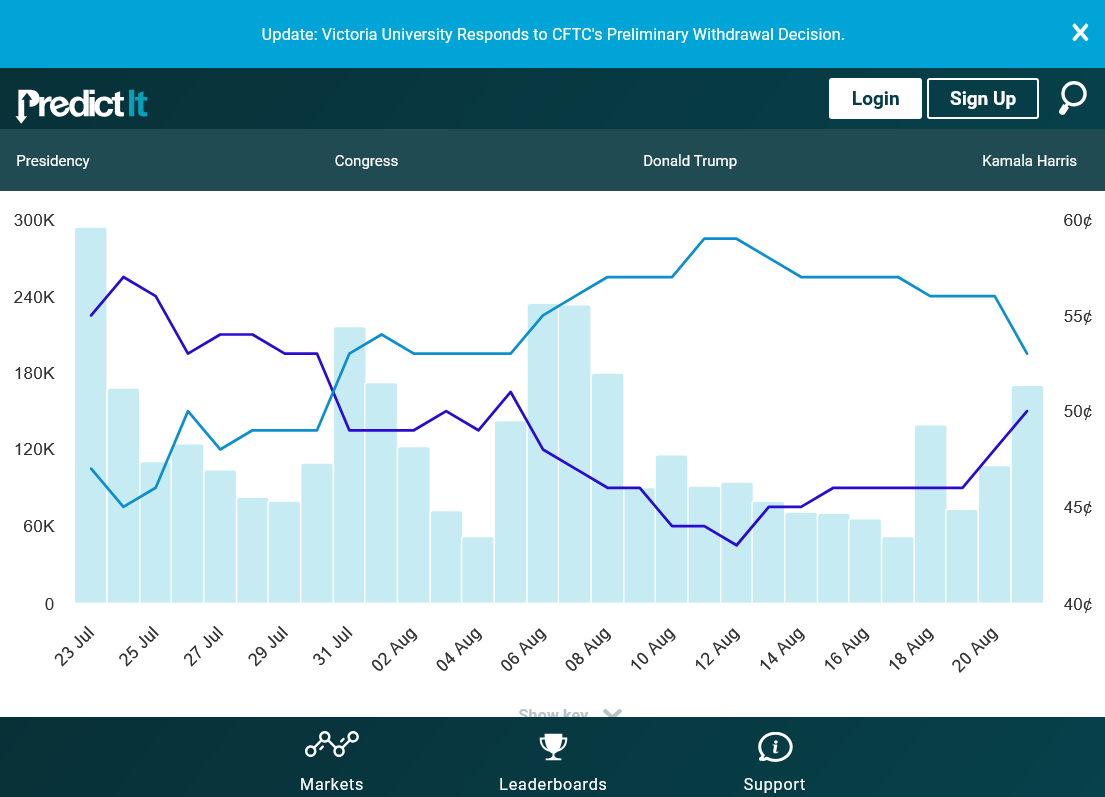The image size is (1105, 797).
Task: Click the Sign Up button
Action: (x=982, y=98)
